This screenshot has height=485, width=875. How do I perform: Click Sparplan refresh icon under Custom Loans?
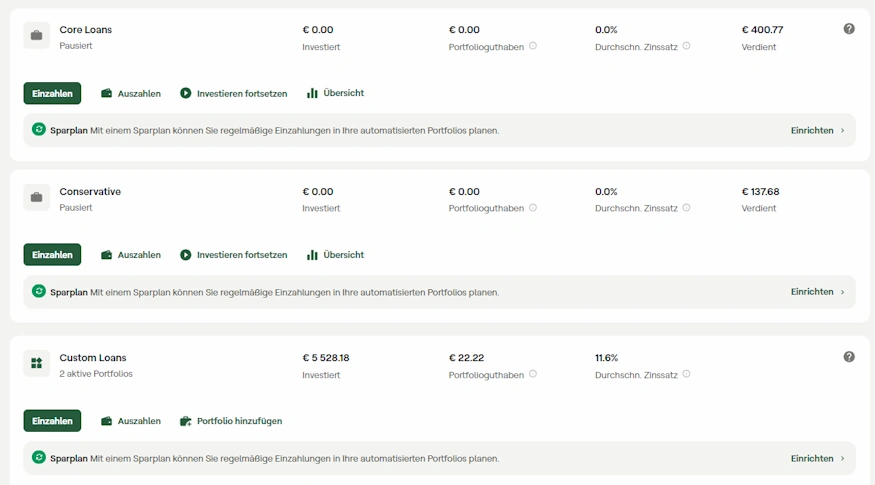pos(39,457)
